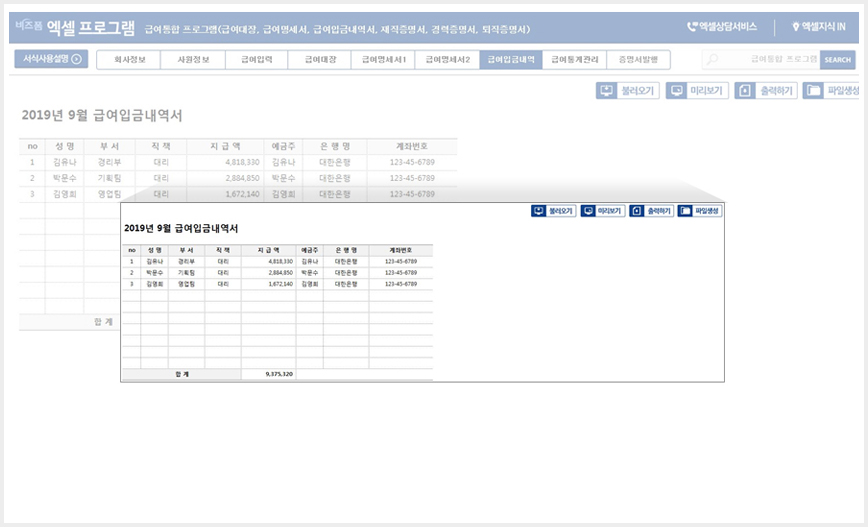
Task: Click the 파일생성 button in the popup preview
Action: point(700,211)
